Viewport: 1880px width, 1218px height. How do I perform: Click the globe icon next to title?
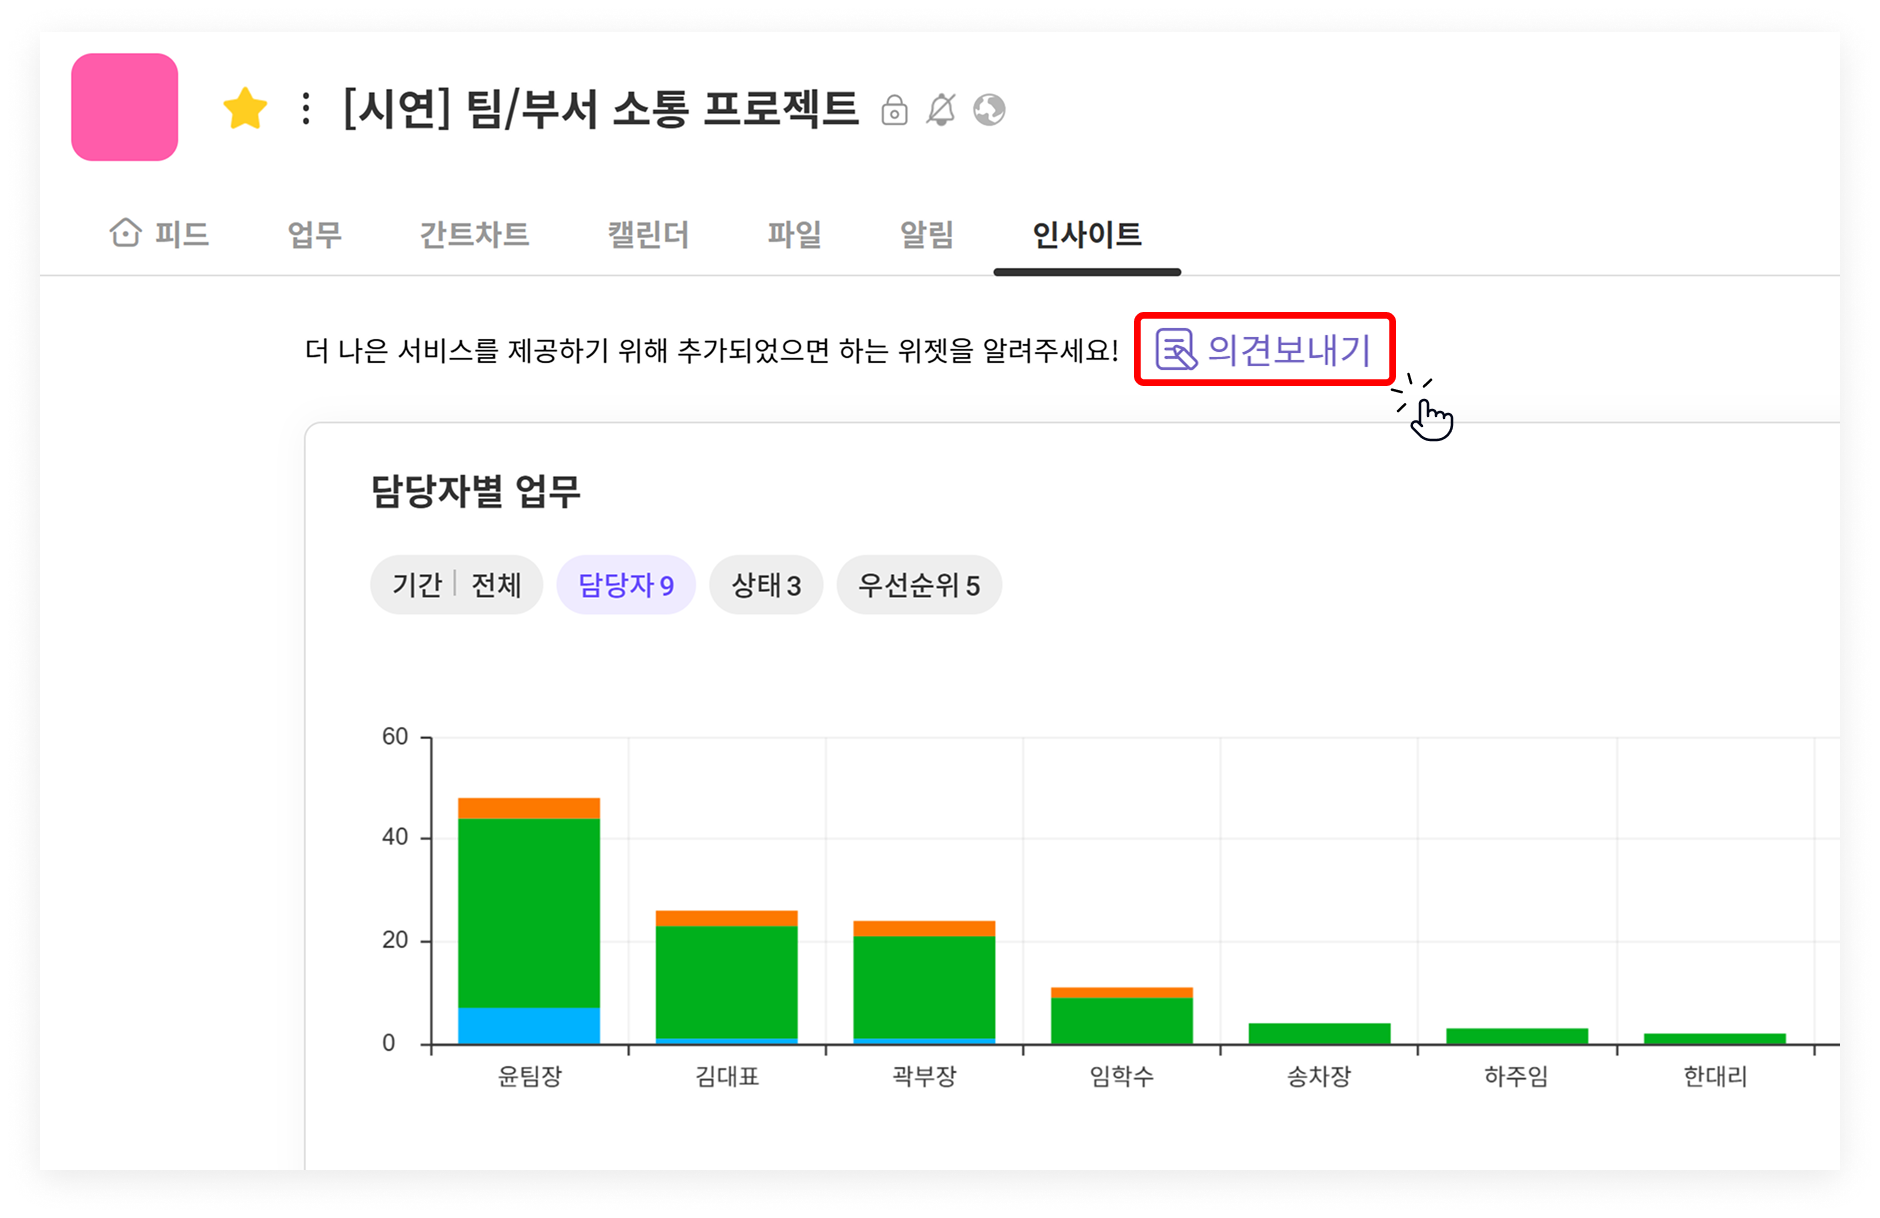(989, 110)
